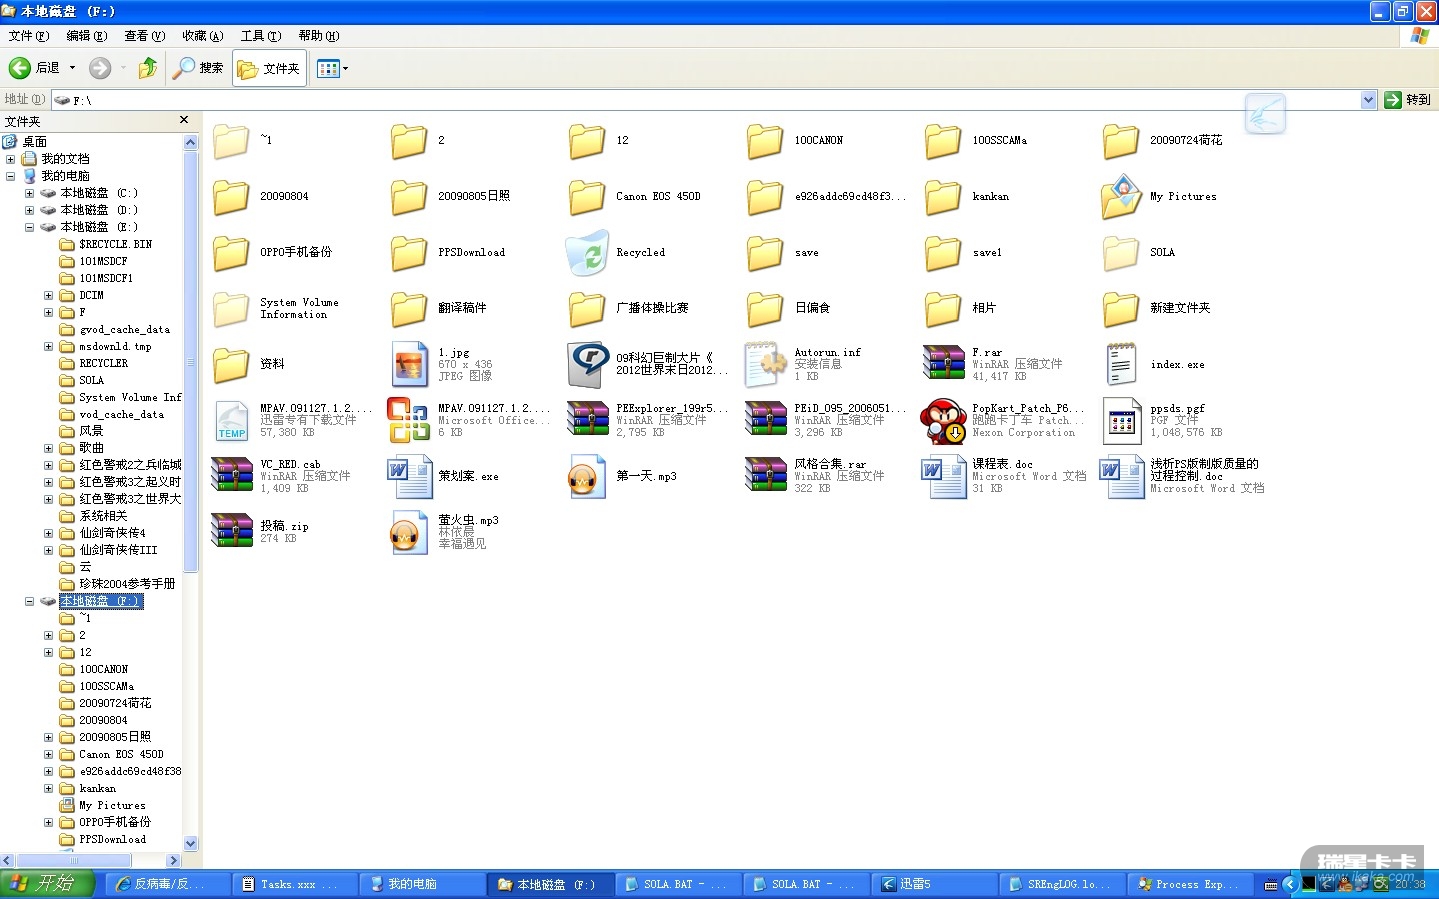Image resolution: width=1439 pixels, height=899 pixels.
Task: Click the up-one-level folder icon in toolbar
Action: [148, 68]
